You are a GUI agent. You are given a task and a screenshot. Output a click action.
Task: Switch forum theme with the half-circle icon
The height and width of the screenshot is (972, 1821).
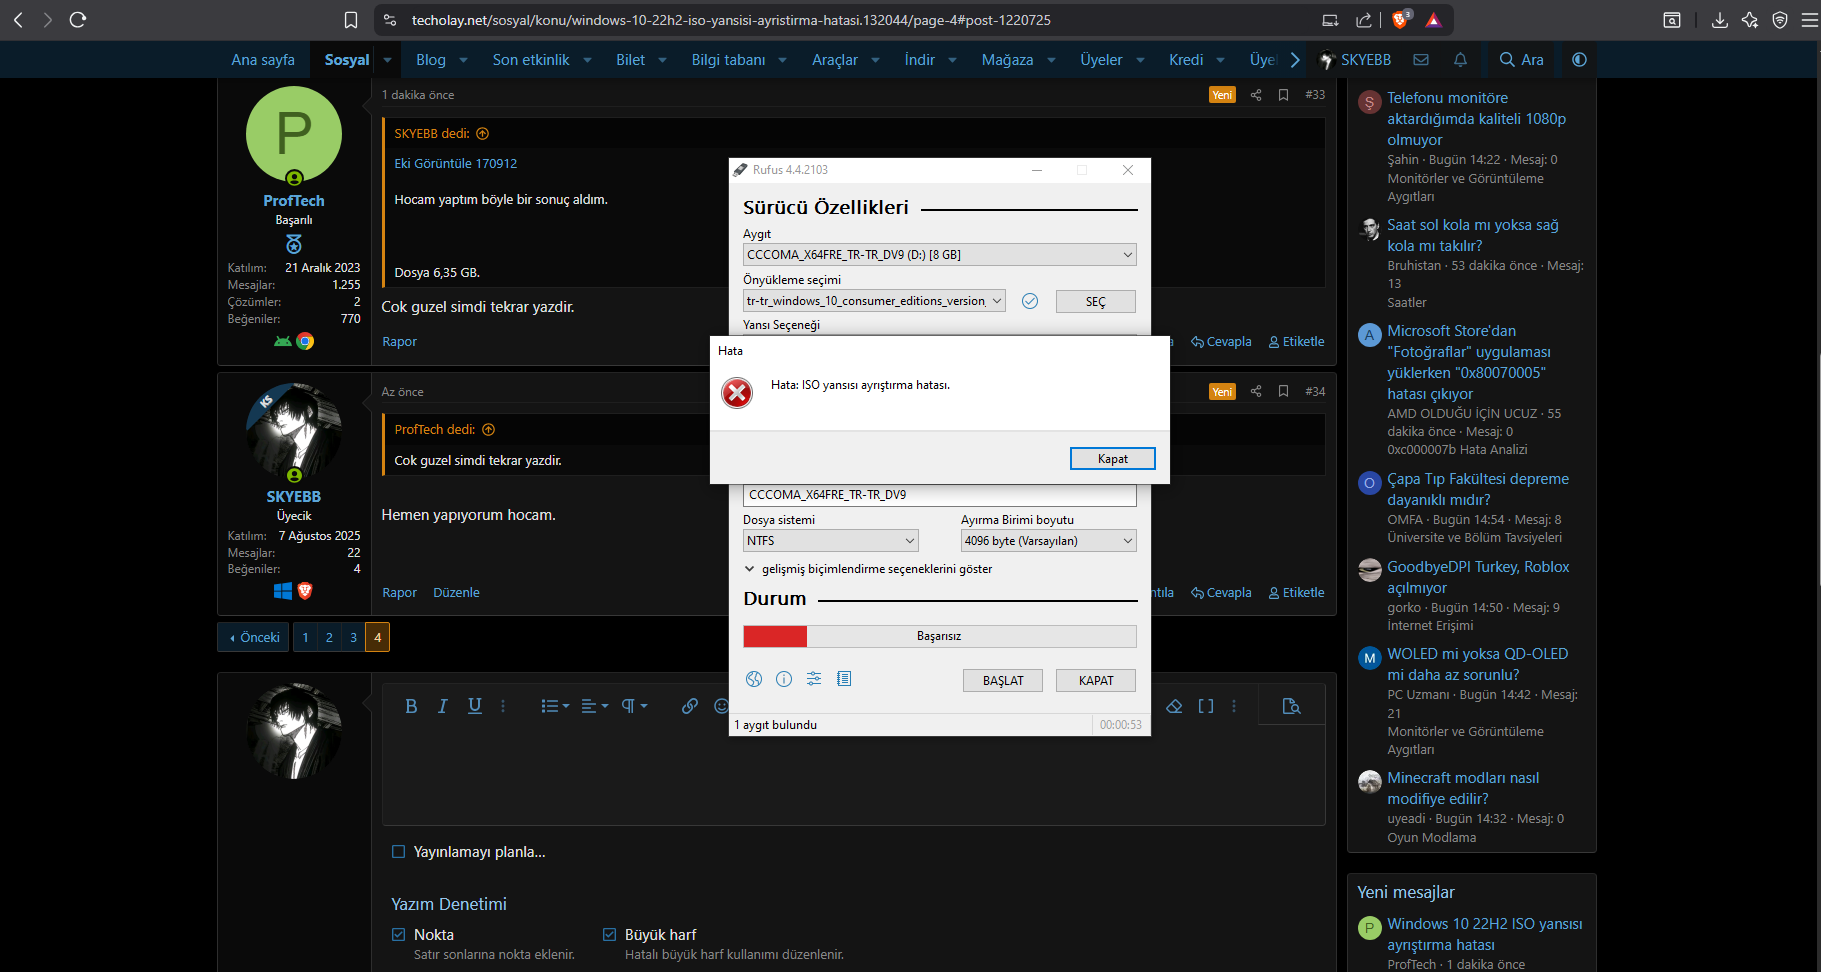1579,60
